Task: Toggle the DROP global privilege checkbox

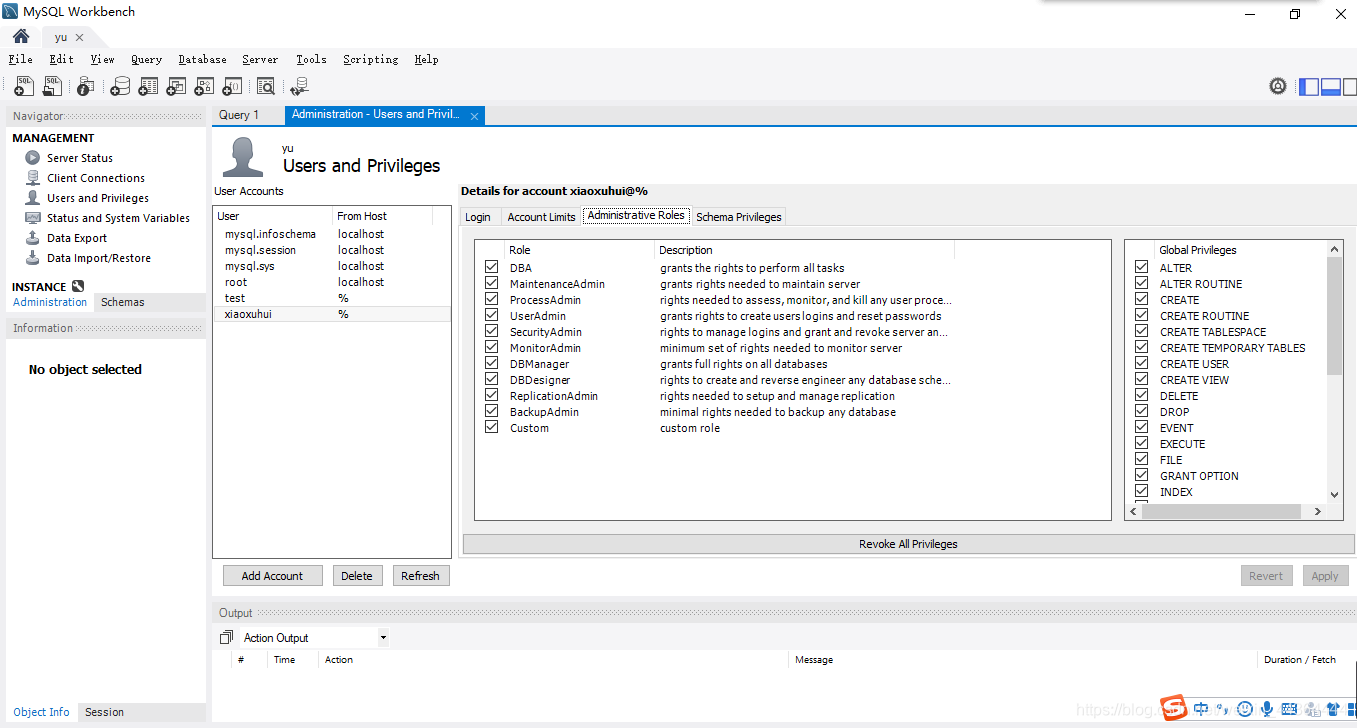Action: pos(1141,411)
